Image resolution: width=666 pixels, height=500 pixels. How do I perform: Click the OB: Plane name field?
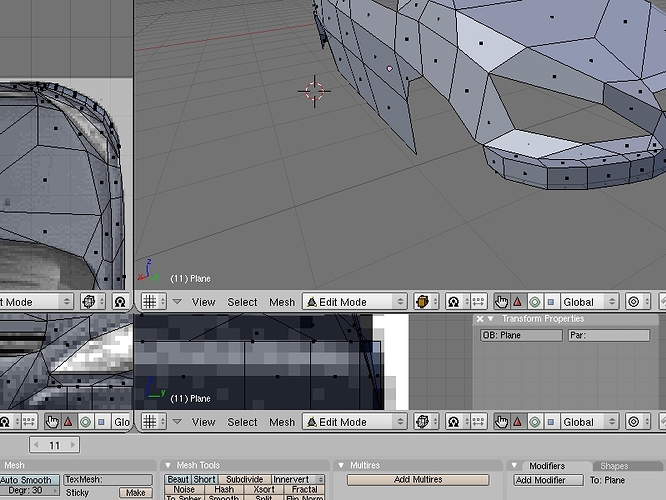[521, 336]
